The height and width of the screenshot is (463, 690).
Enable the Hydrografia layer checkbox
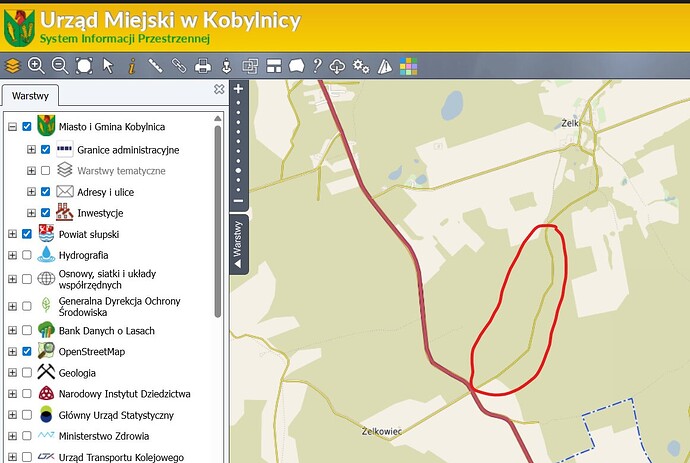click(27, 255)
